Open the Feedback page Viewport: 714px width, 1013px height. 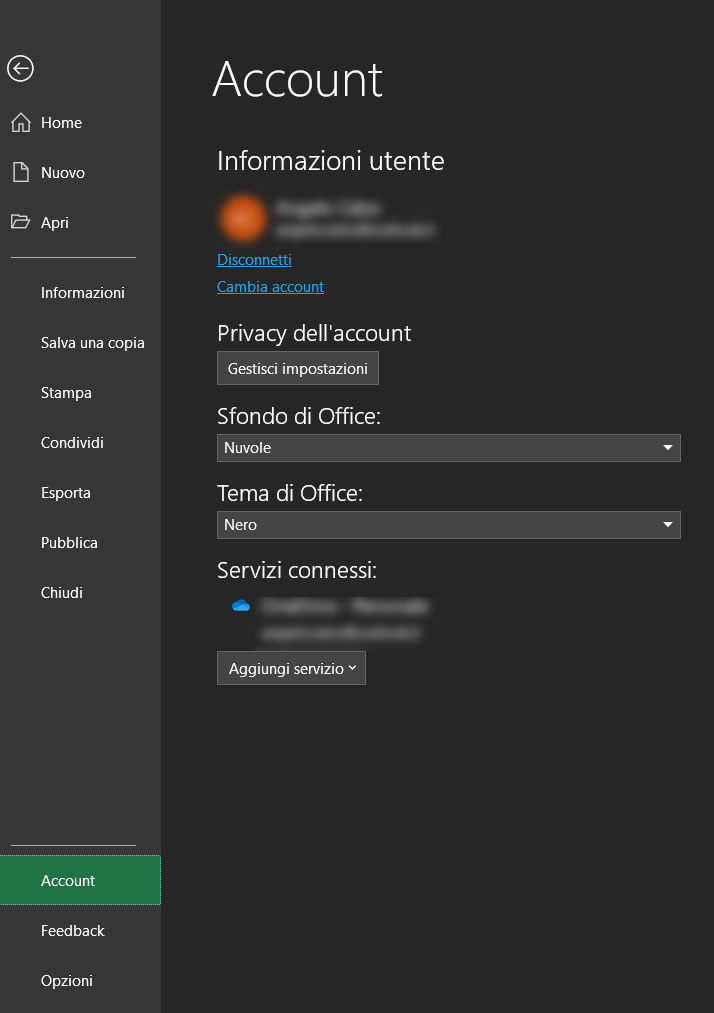click(72, 930)
